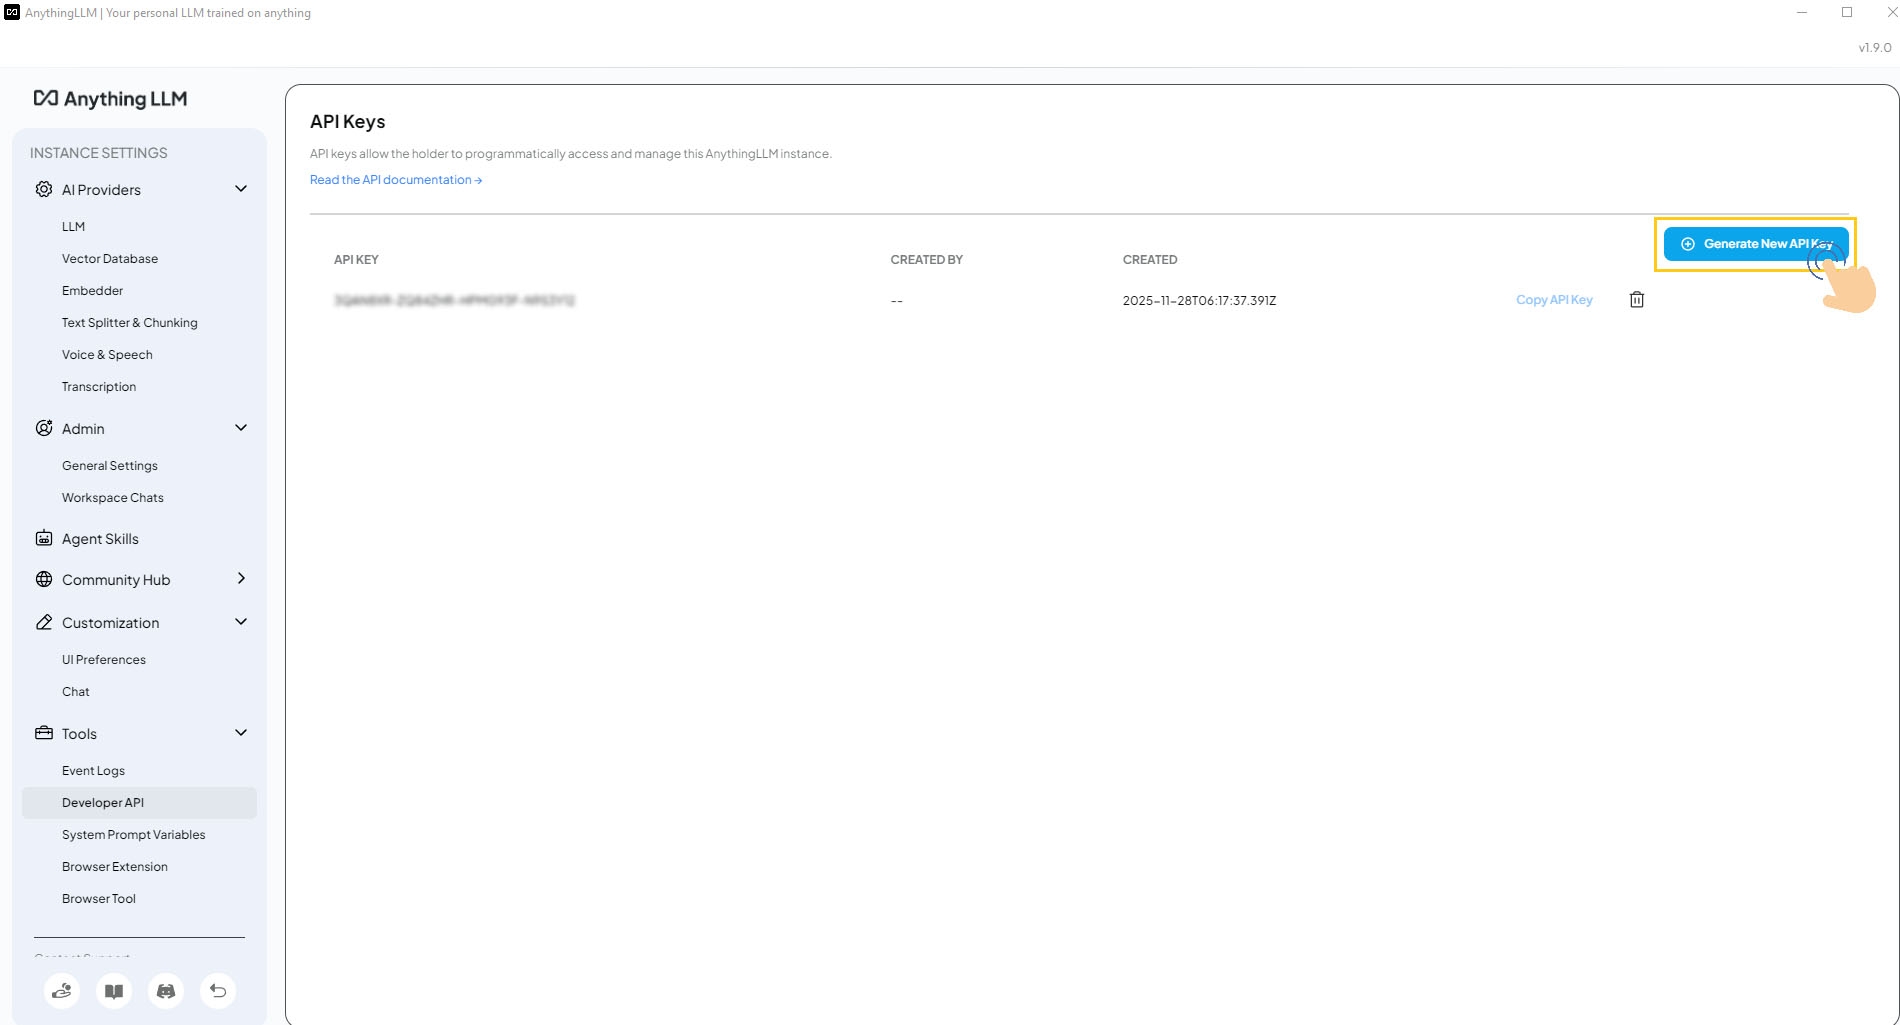The height and width of the screenshot is (1025, 1900).
Task: Open the Developer API page
Action: click(x=102, y=802)
